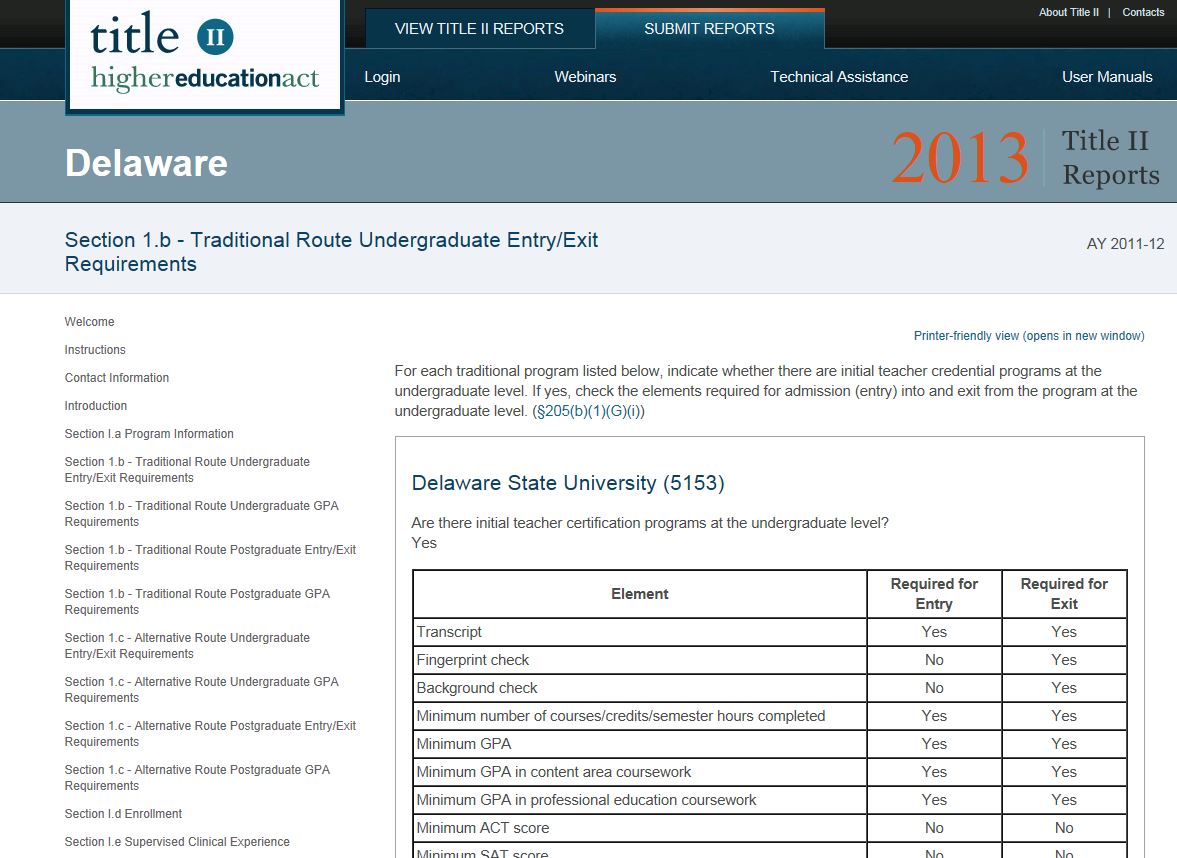
Task: Open Instructions in the sidebar
Action: (95, 350)
